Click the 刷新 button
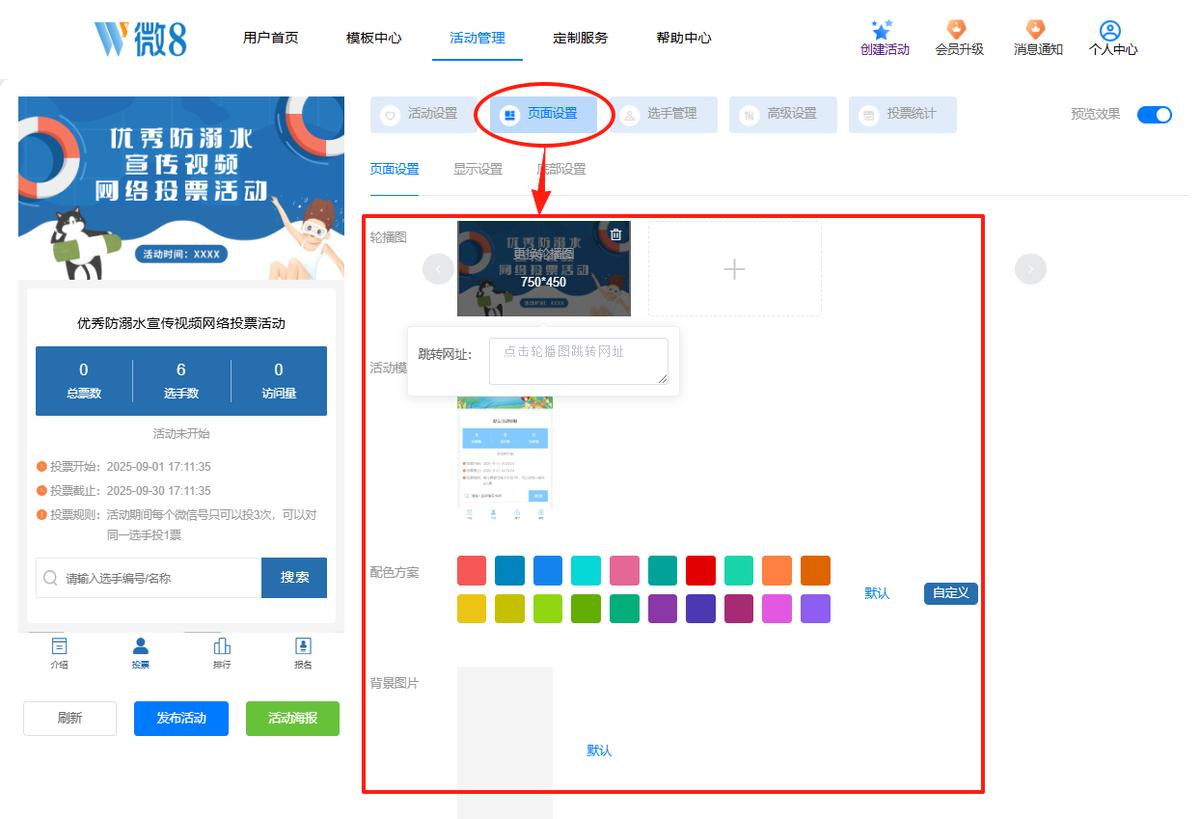Image resolution: width=1200 pixels, height=819 pixels. click(70, 718)
